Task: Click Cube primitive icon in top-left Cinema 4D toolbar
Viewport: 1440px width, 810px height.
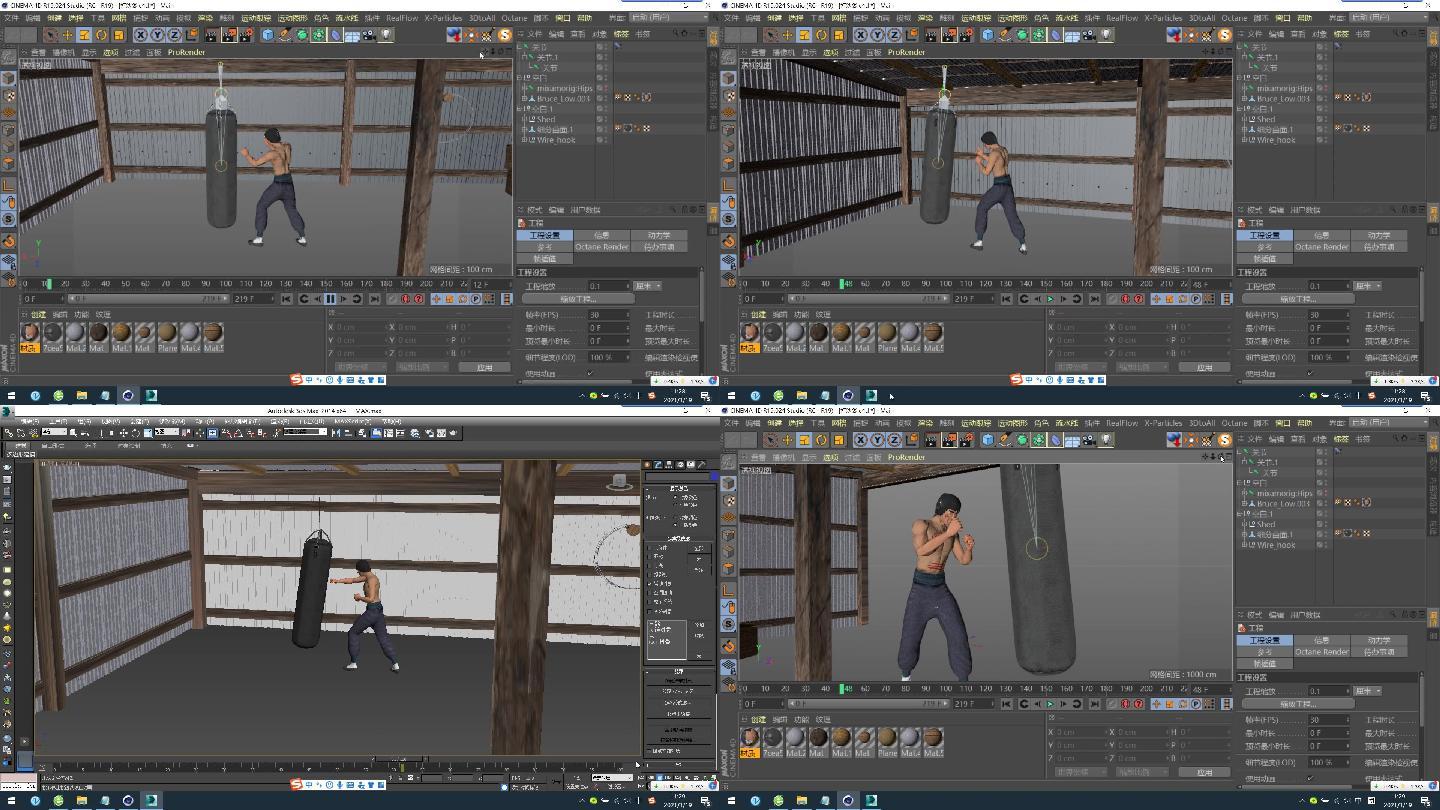Action: pos(267,35)
